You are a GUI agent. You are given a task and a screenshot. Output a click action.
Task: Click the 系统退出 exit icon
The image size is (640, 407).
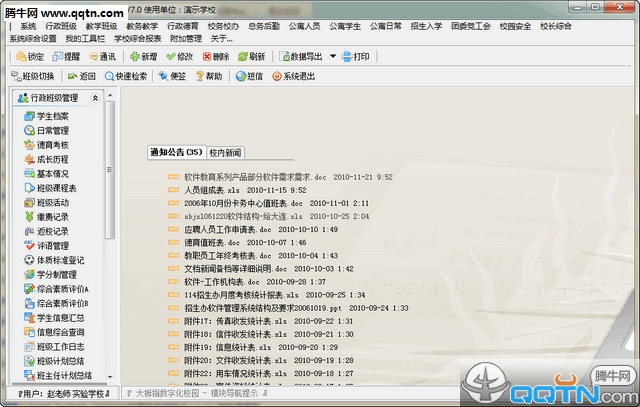(291, 75)
